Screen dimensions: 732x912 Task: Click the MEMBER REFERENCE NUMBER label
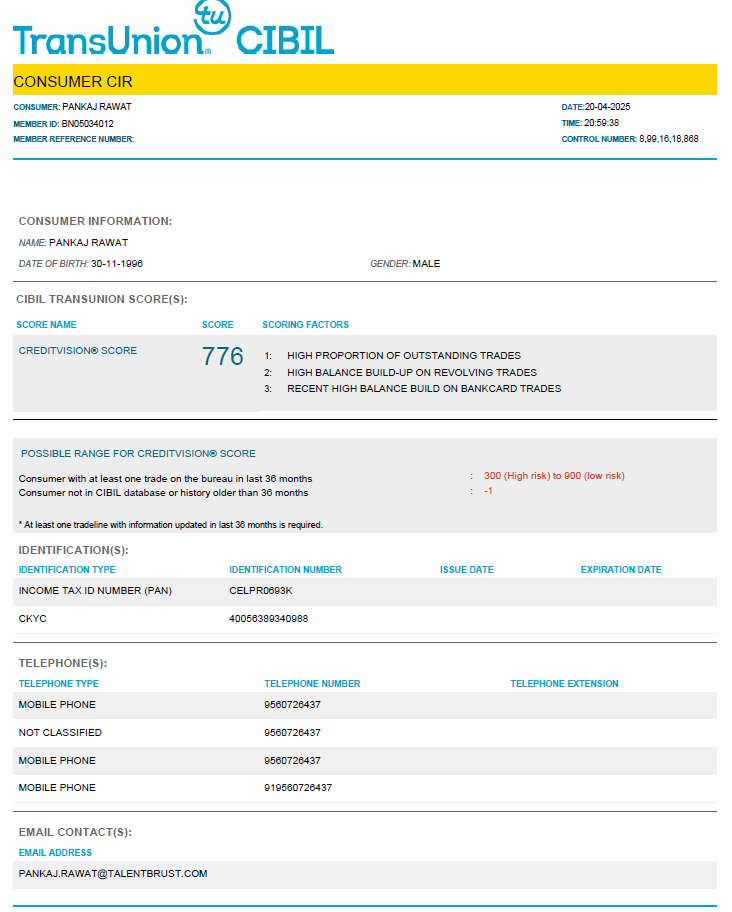[74, 139]
